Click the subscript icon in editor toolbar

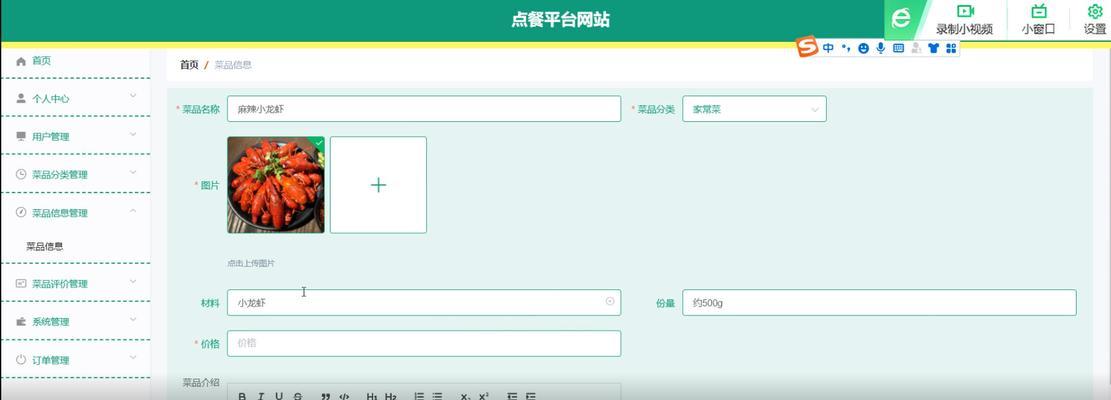click(x=466, y=396)
